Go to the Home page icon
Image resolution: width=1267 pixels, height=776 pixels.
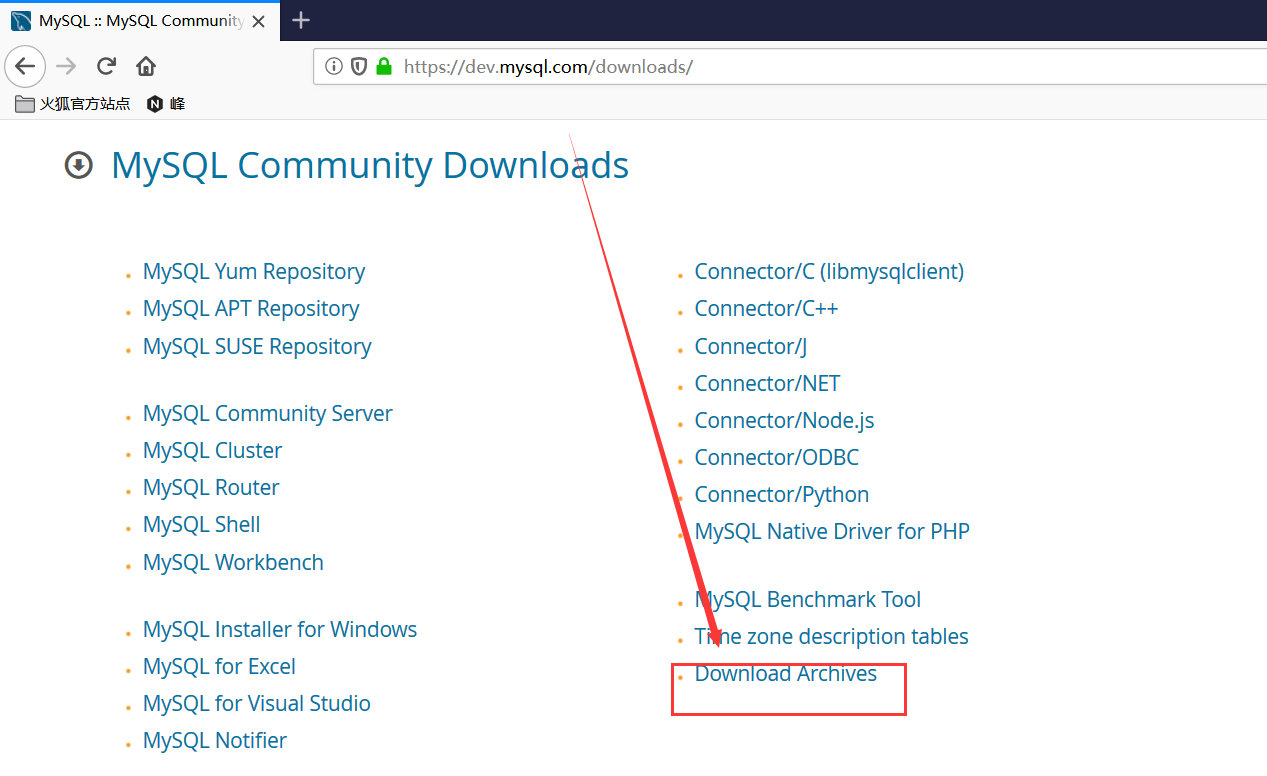[146, 67]
